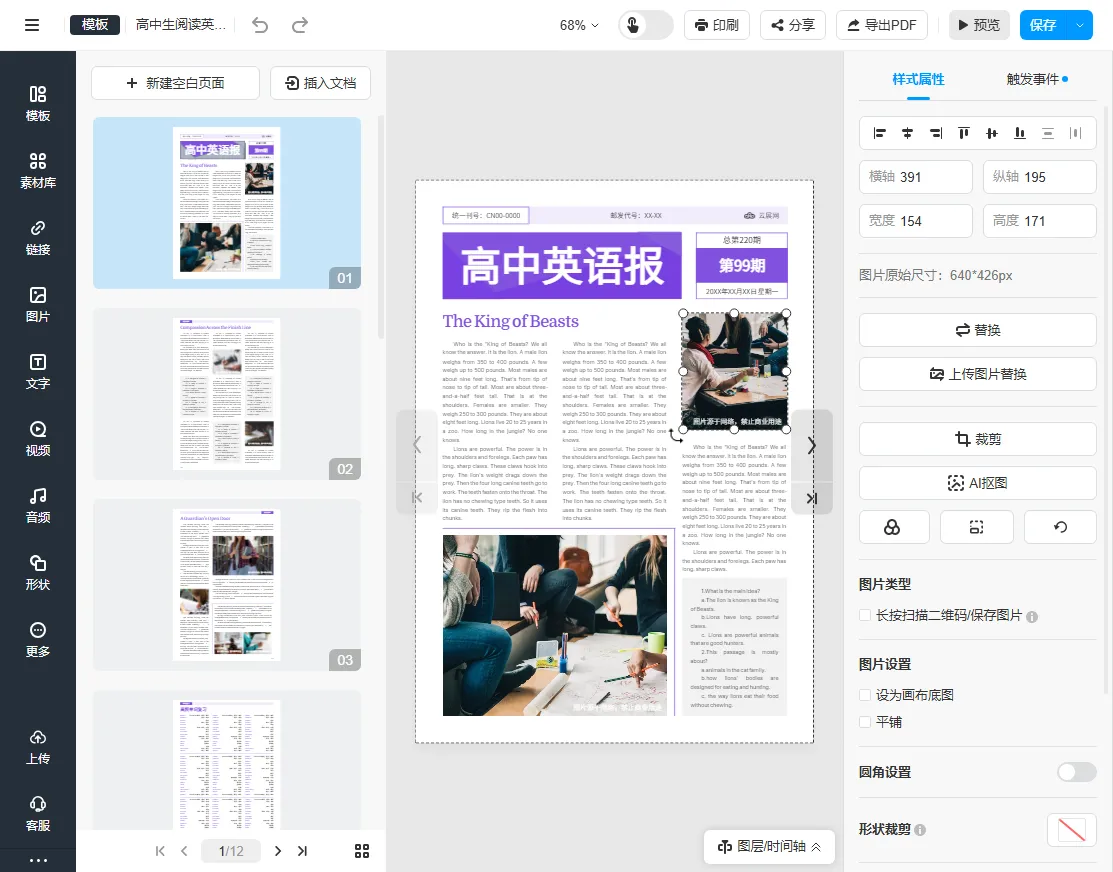
Task: Edit 横轴 X position field
Action: point(916,177)
